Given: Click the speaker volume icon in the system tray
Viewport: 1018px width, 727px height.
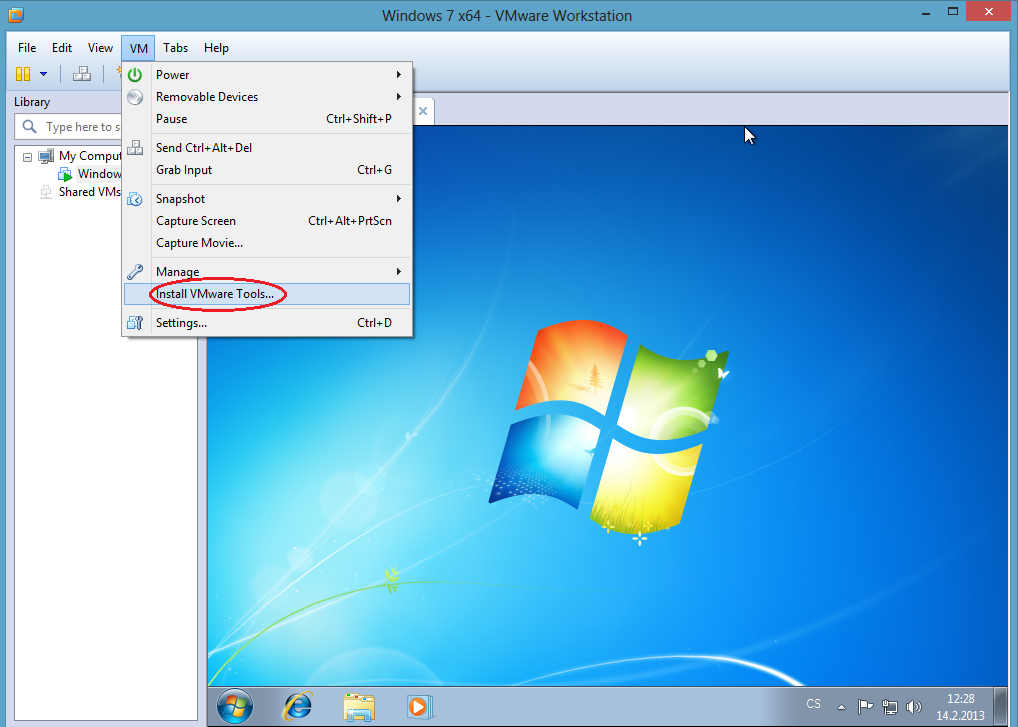Looking at the screenshot, I should point(914,706).
